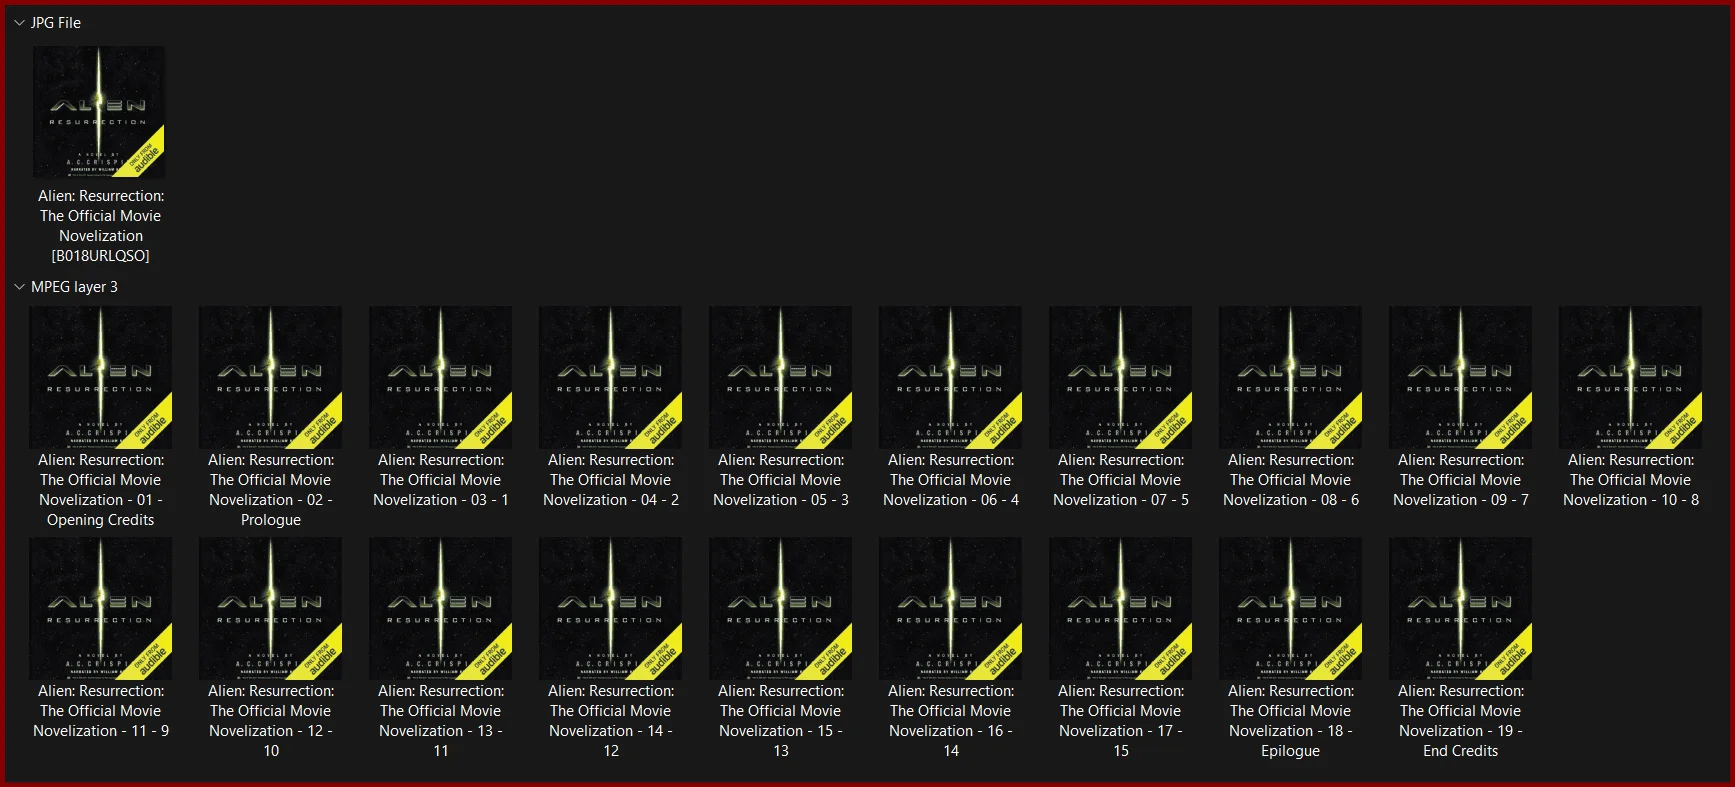Select thumbnail of track 07 - 5
The height and width of the screenshot is (787, 1735).
click(x=1121, y=377)
